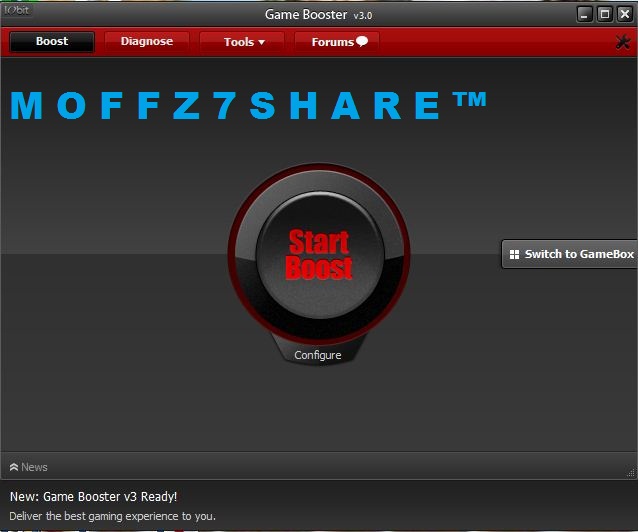Click the IObit logo in title bar

click(17, 10)
